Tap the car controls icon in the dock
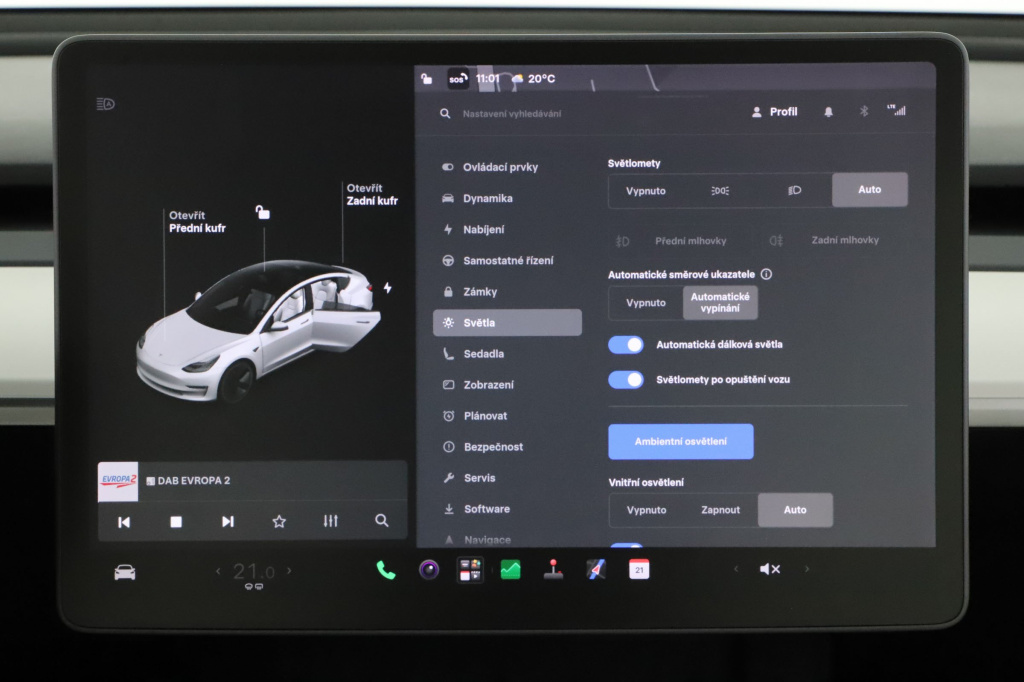Screen dimensions: 1024x682 click(x=125, y=573)
